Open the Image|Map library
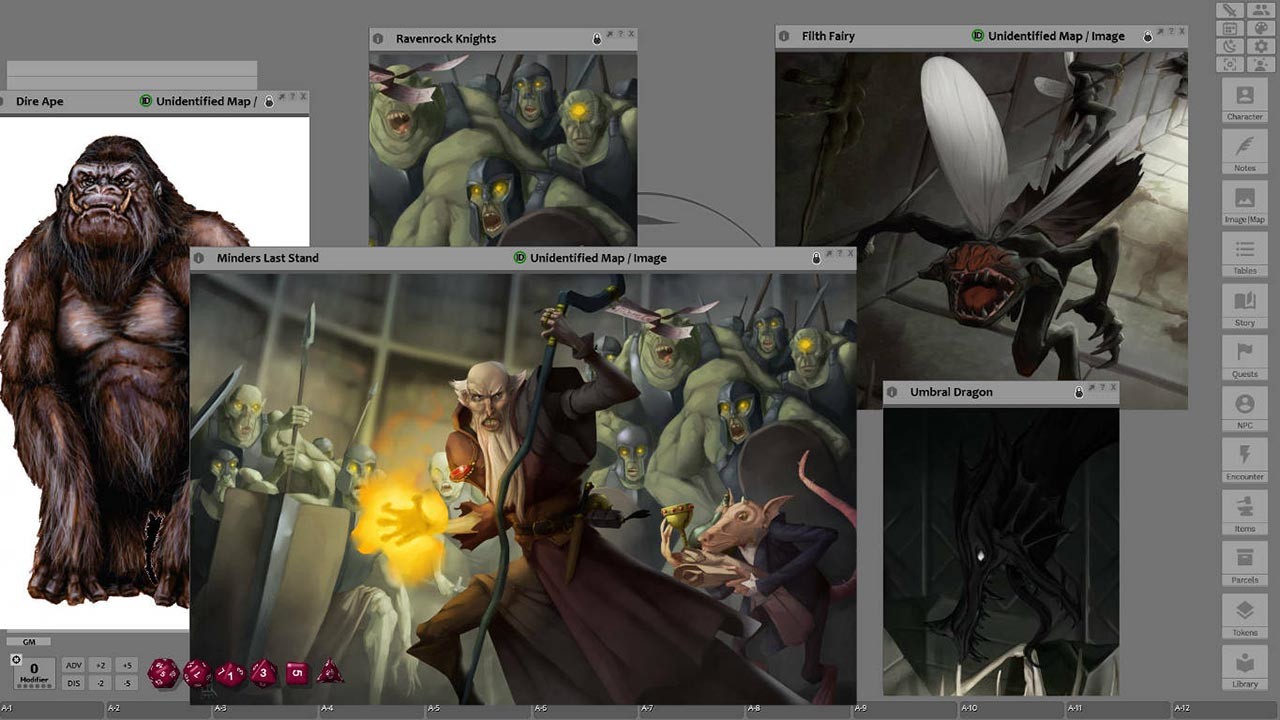 (1244, 203)
